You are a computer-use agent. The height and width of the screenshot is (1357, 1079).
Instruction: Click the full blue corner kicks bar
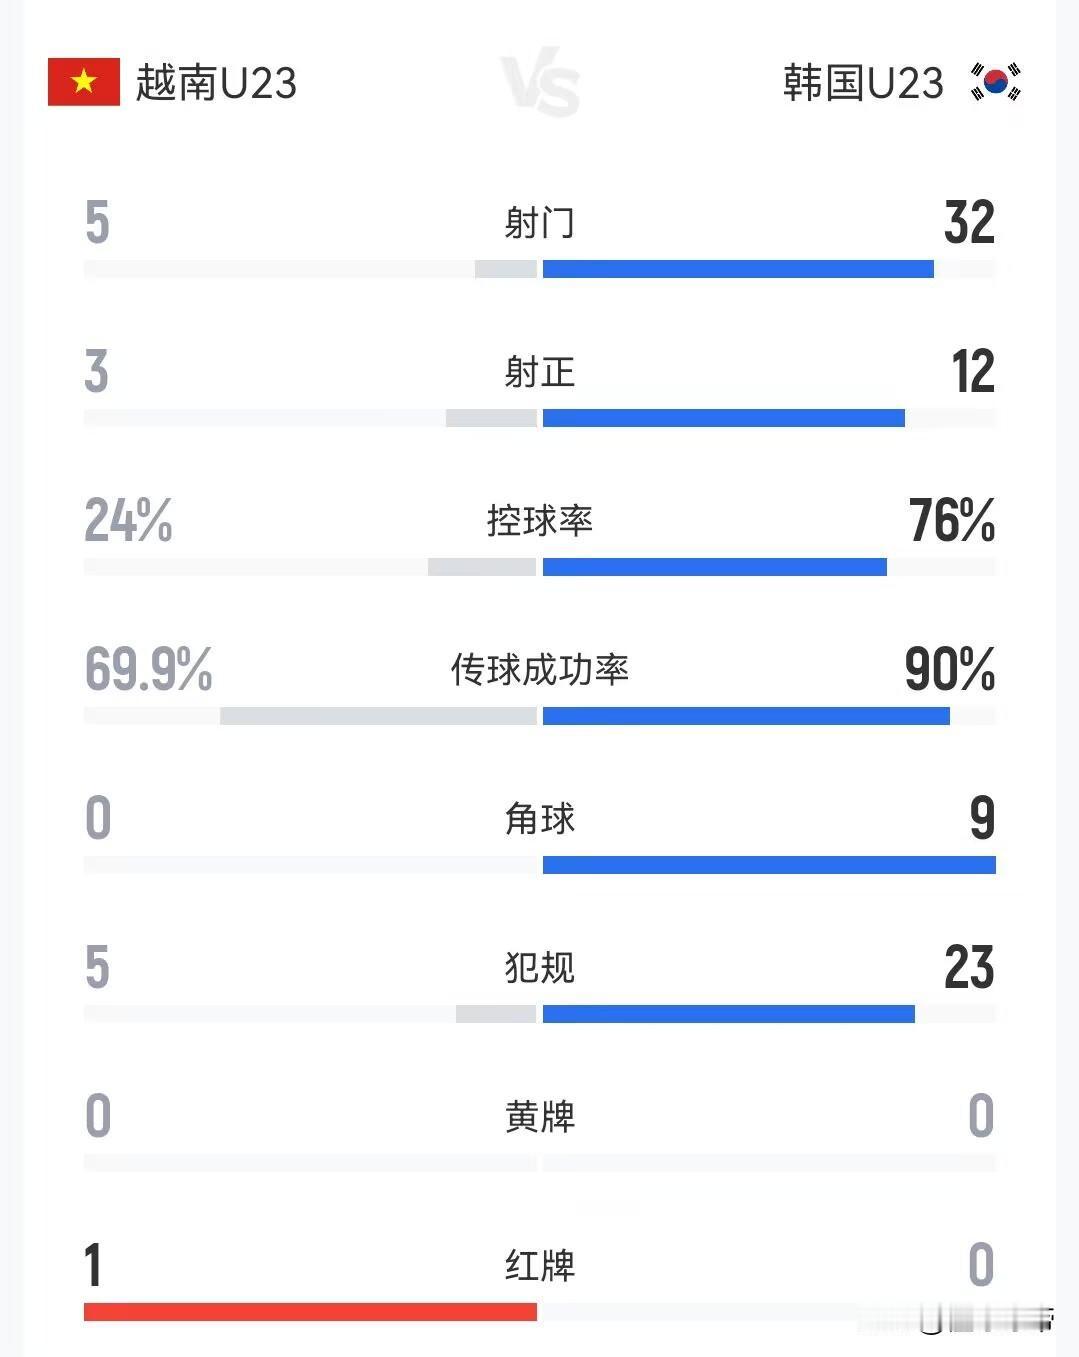[769, 865]
